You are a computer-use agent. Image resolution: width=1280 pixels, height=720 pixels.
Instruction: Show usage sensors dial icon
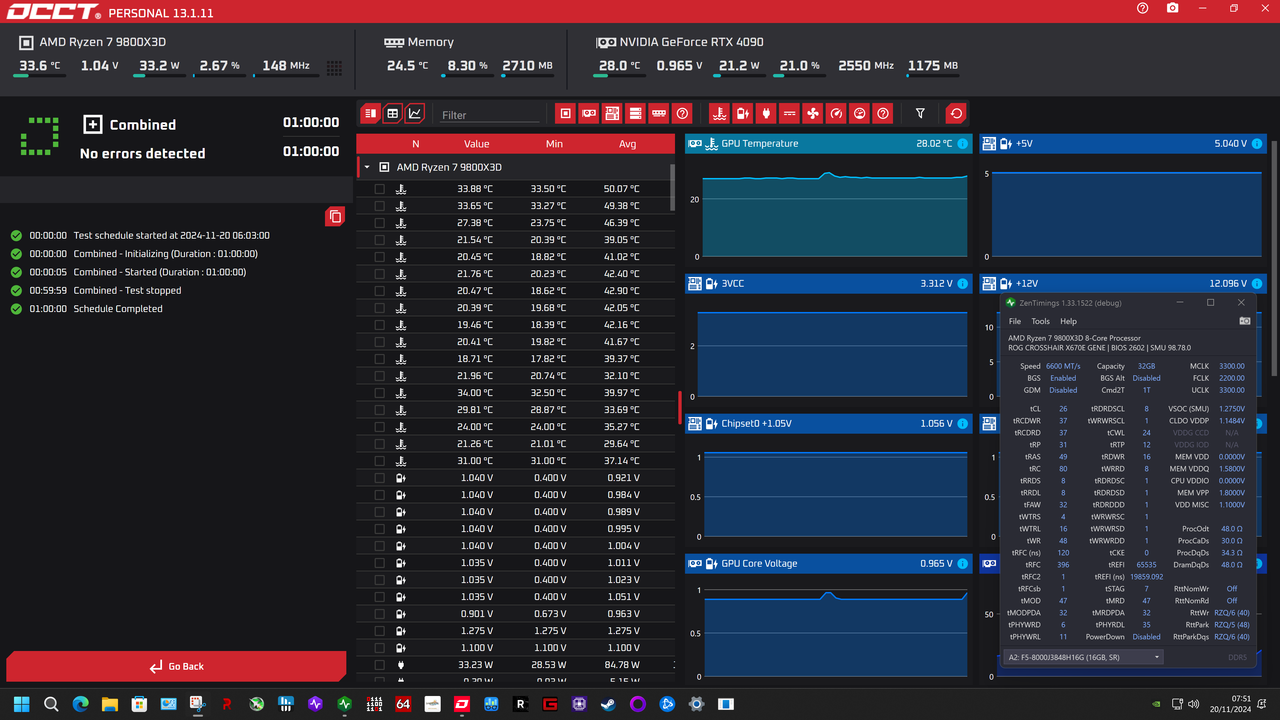tap(859, 114)
